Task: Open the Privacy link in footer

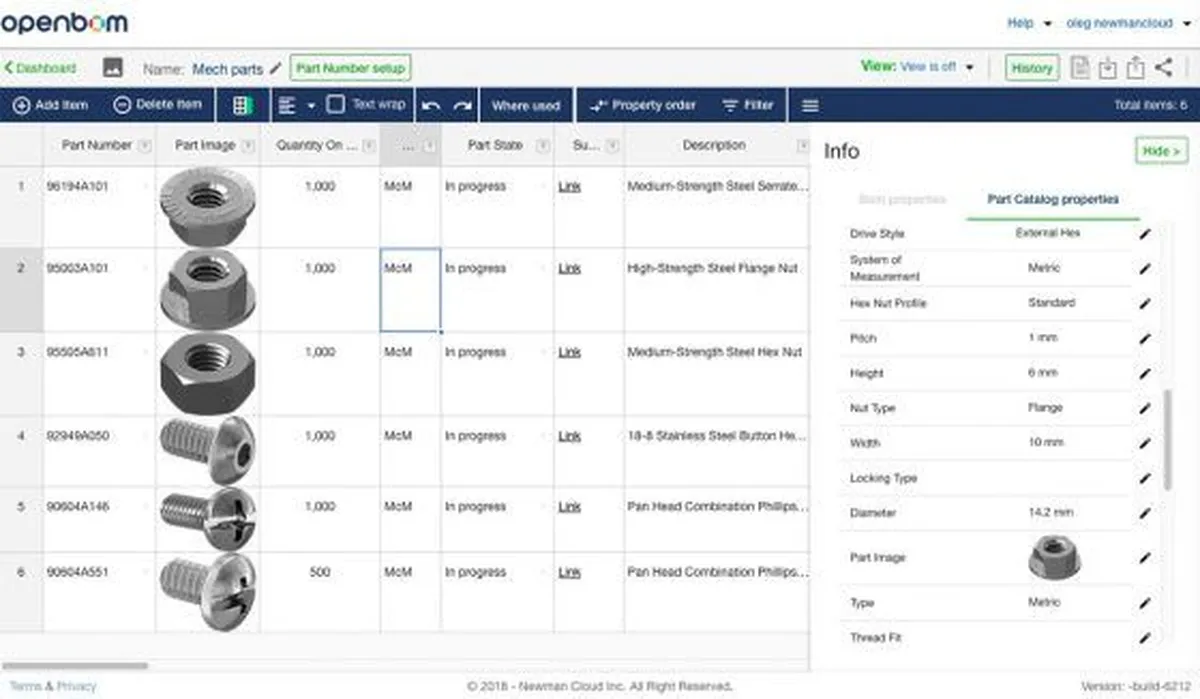Action: (x=77, y=686)
